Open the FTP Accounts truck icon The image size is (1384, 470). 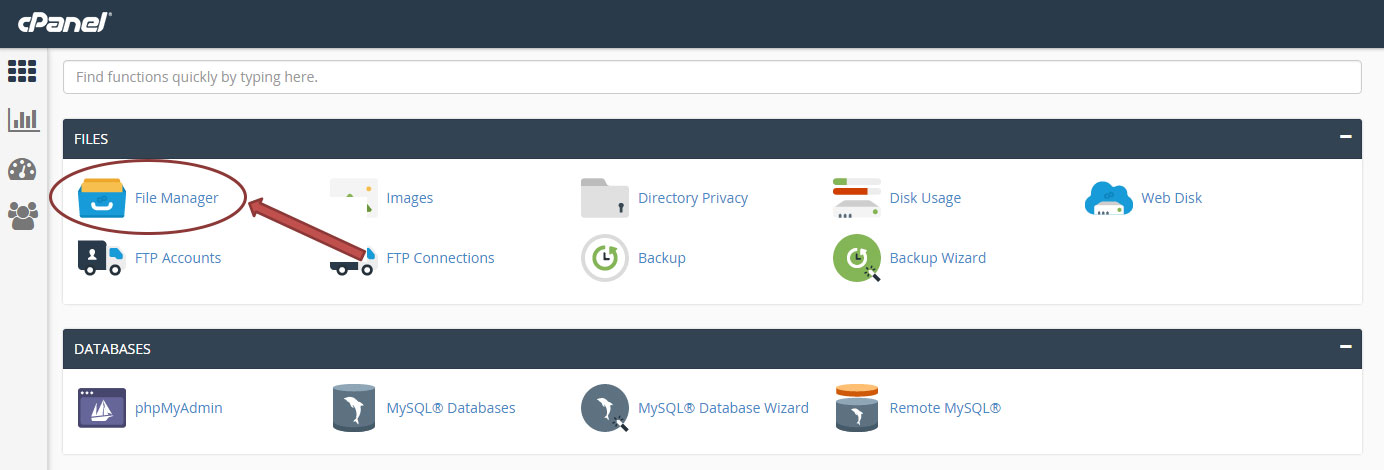point(101,258)
